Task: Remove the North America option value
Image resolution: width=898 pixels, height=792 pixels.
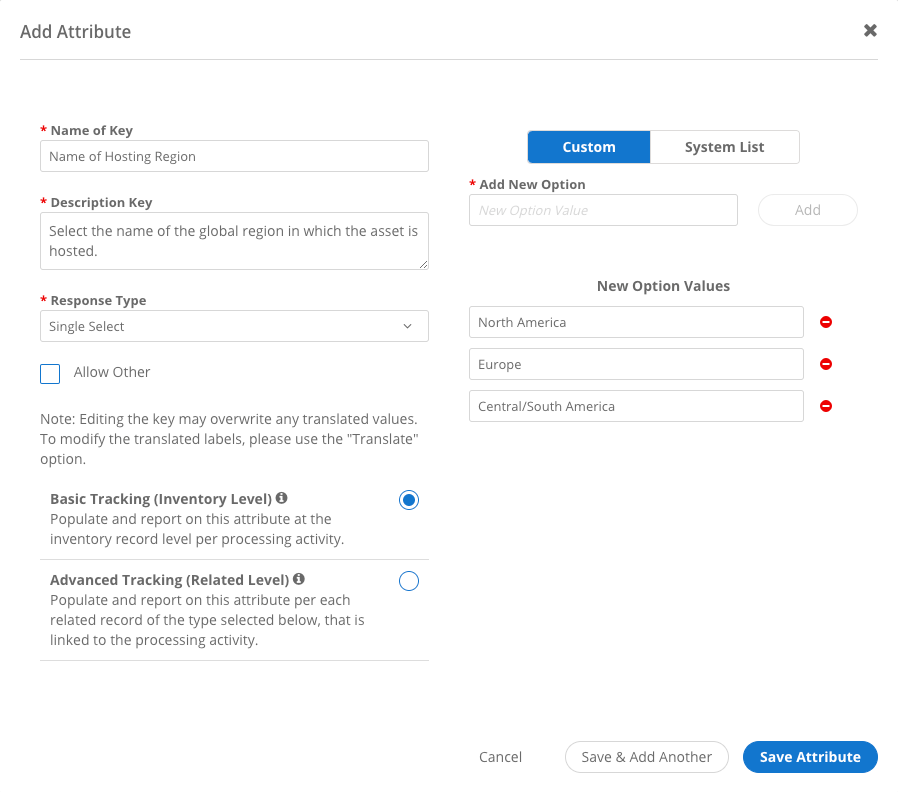Action: (825, 322)
